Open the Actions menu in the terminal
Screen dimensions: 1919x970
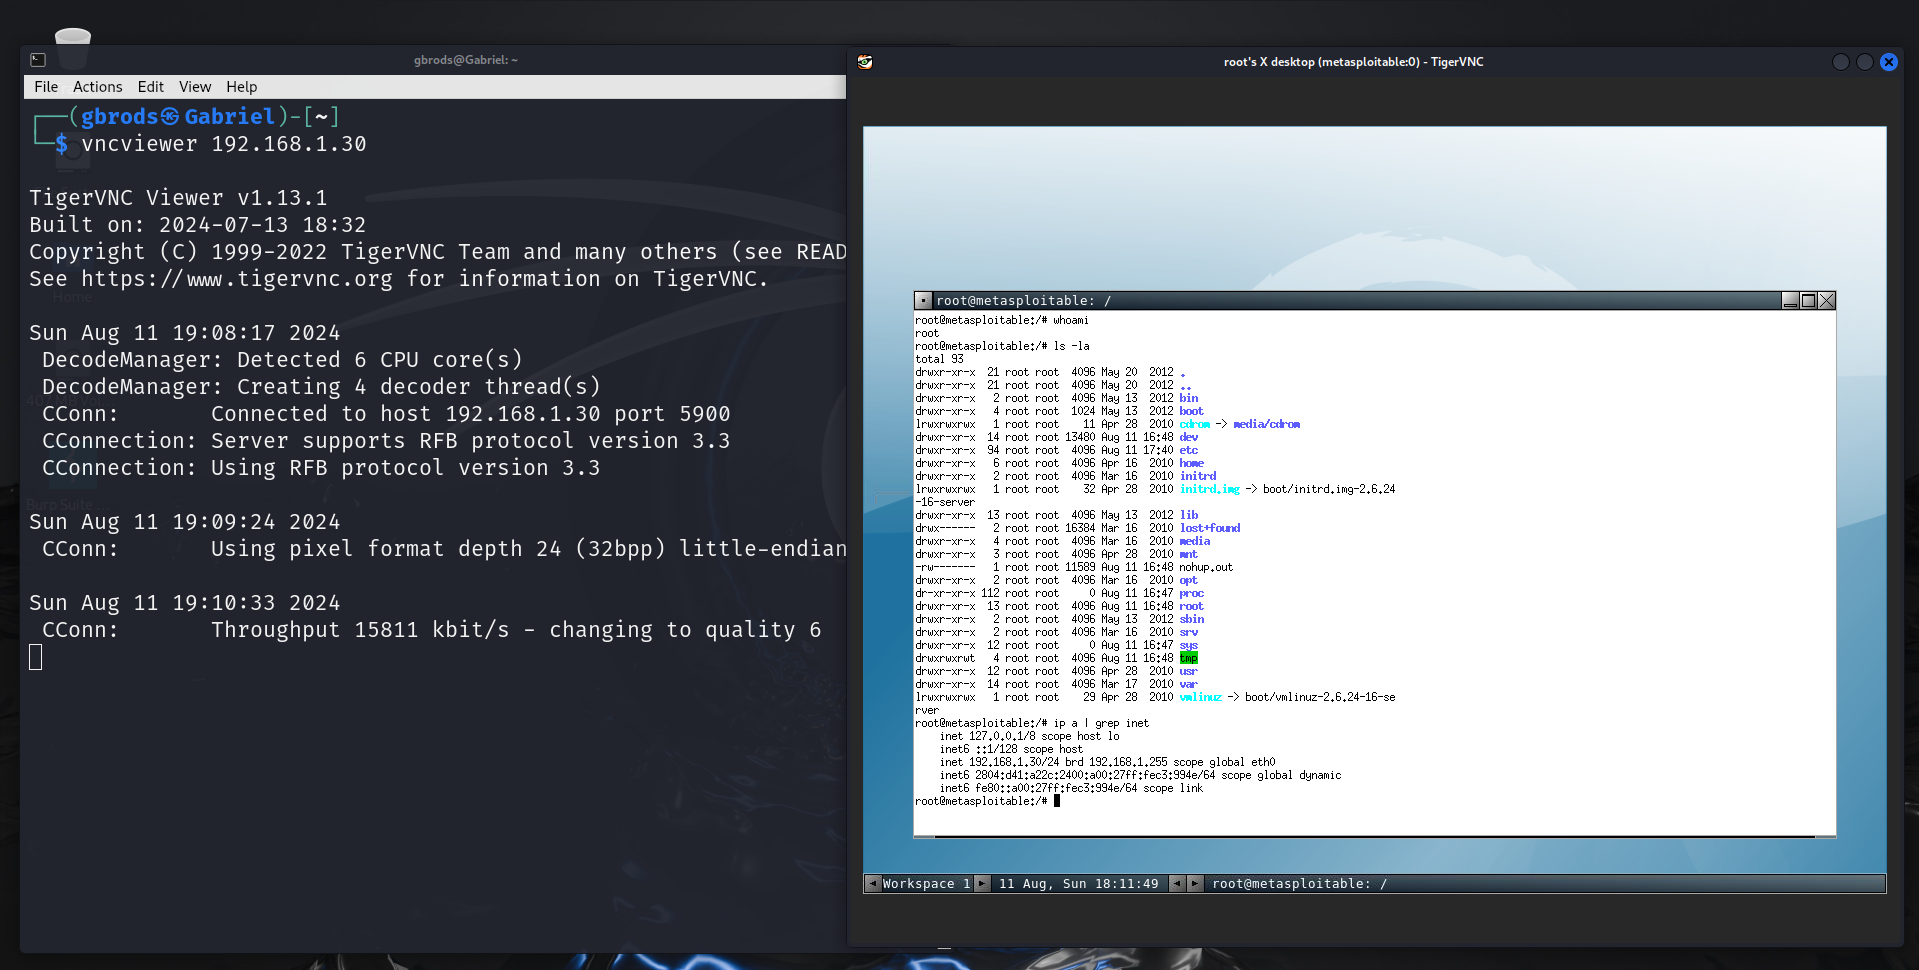[x=98, y=87]
